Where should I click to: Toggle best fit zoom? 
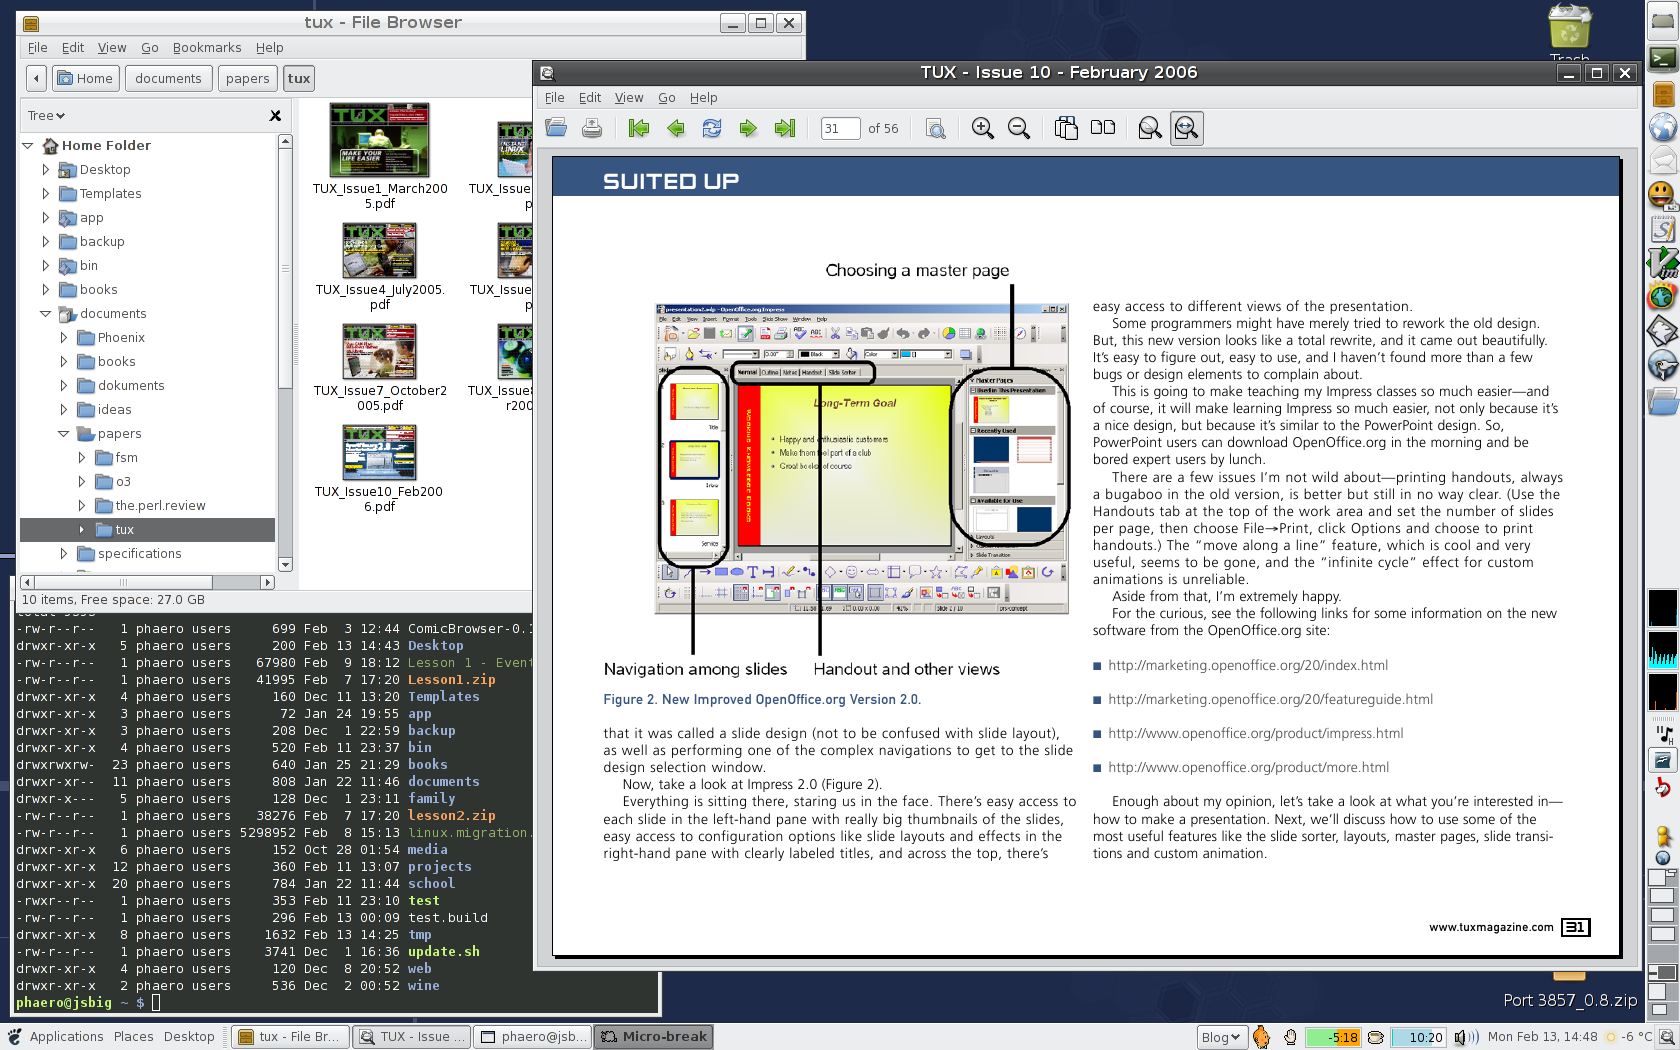click(x=1150, y=128)
